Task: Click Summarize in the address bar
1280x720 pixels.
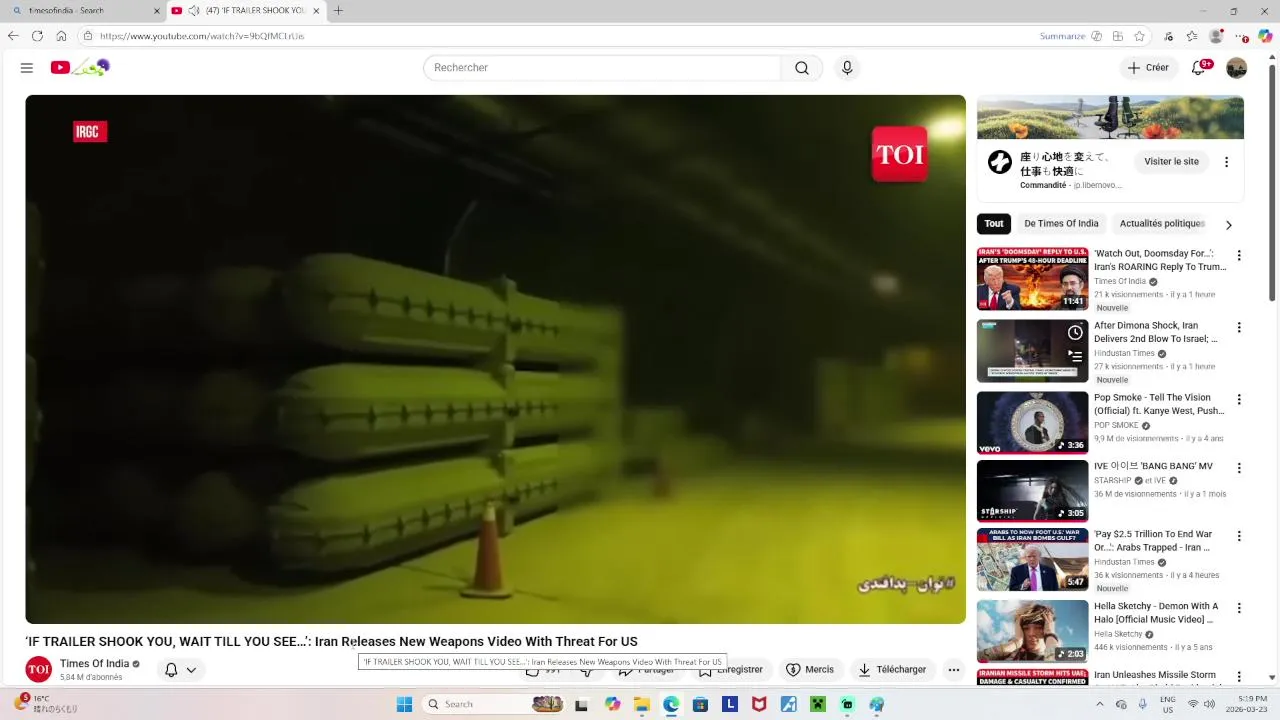Action: point(1062,36)
